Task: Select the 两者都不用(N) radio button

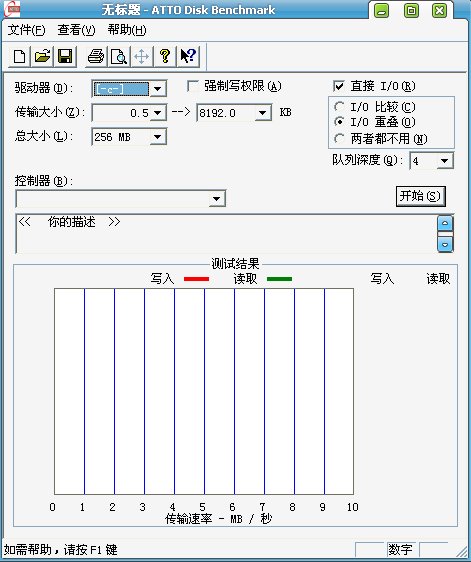Action: coord(339,138)
